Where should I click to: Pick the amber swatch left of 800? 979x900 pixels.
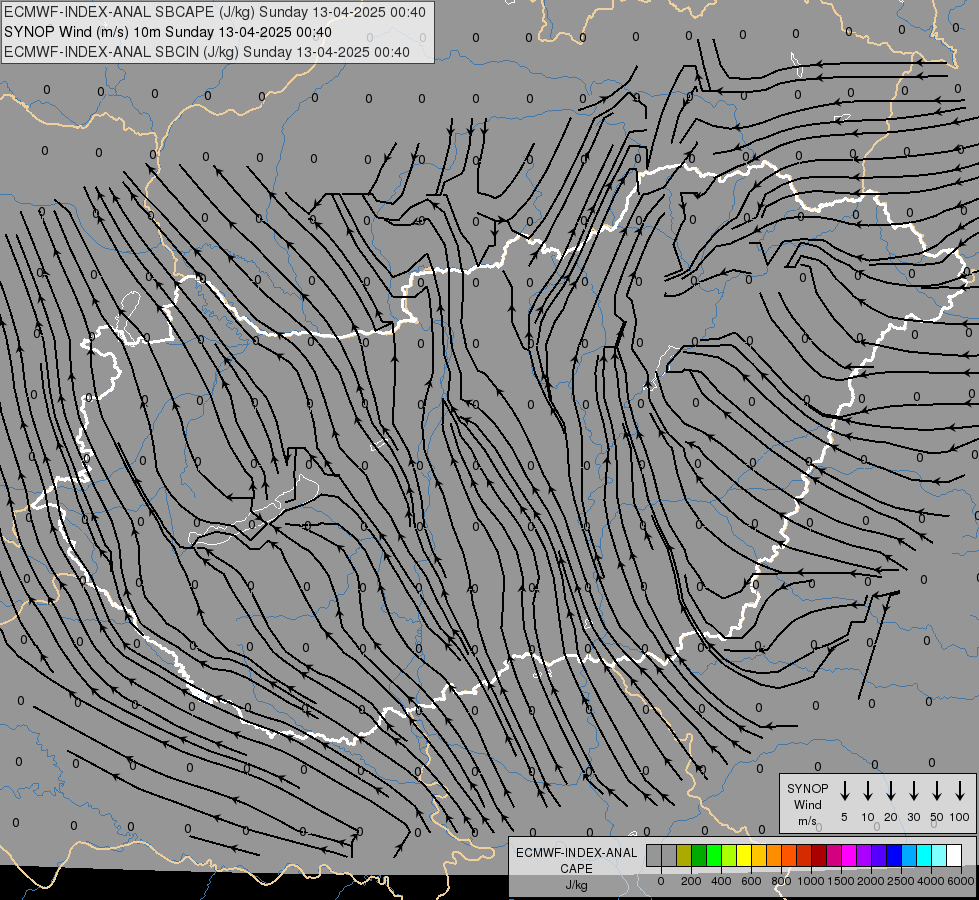coord(759,855)
